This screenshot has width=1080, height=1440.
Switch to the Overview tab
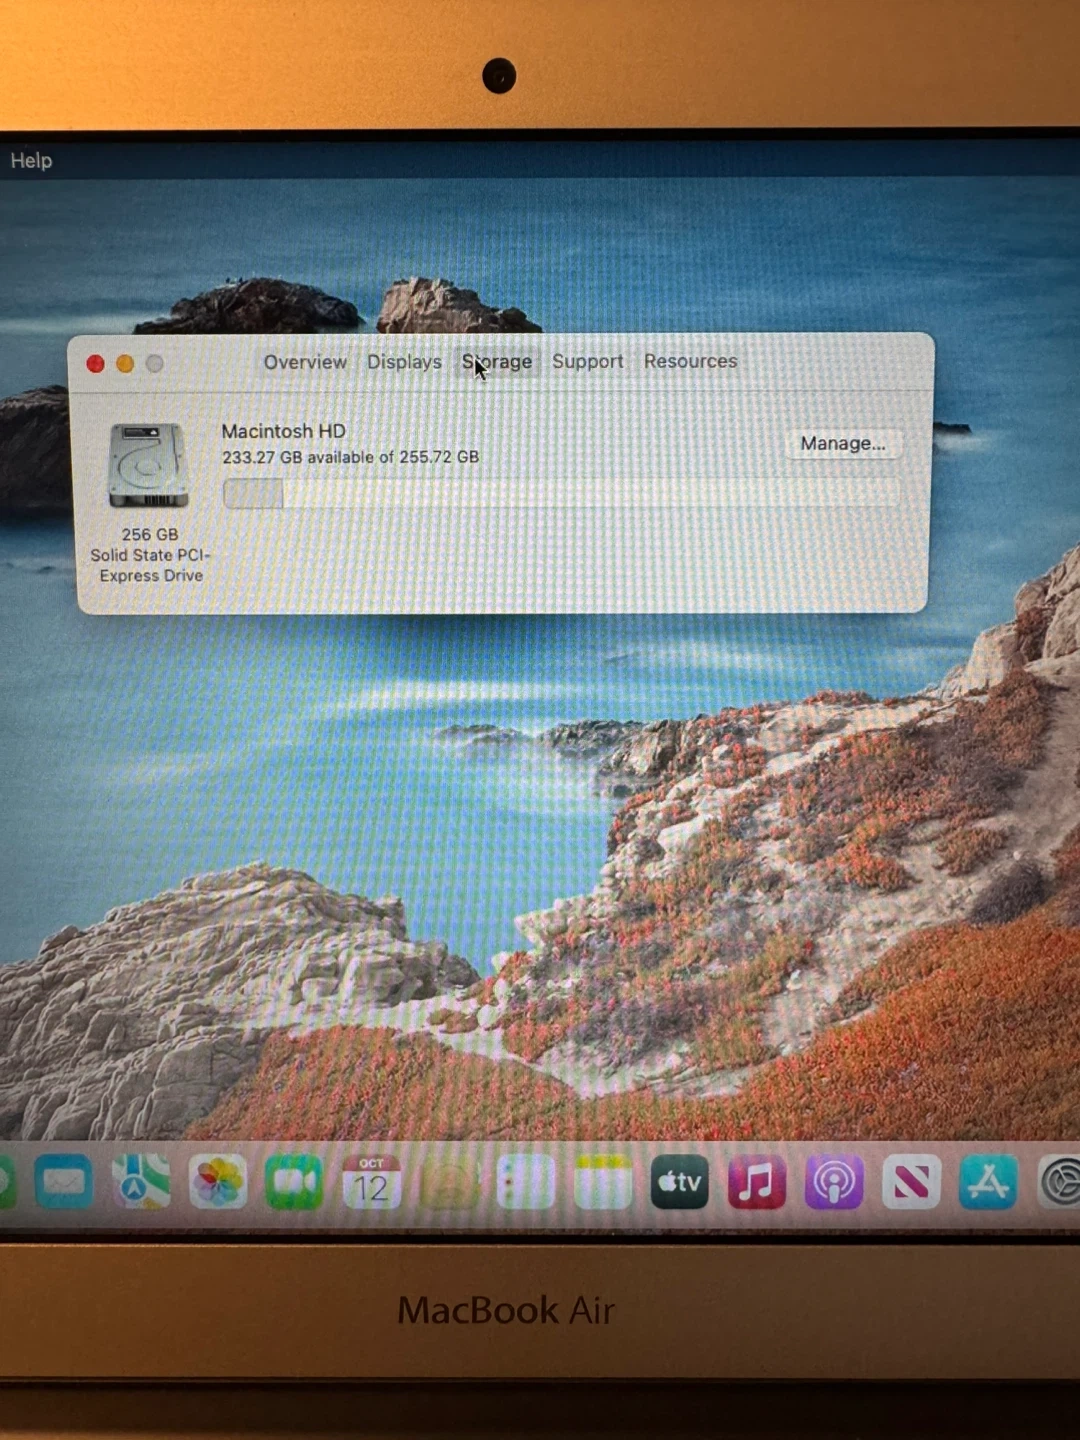(305, 362)
